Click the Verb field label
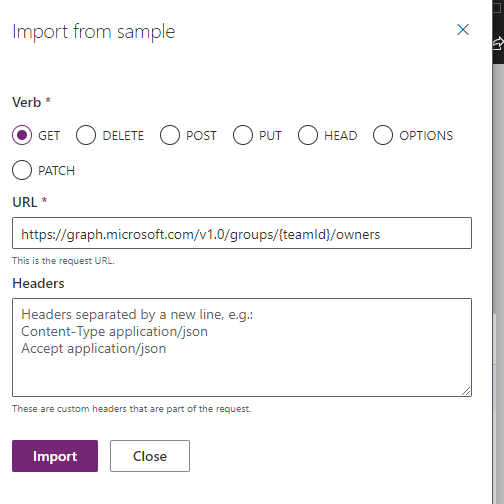 coord(27,102)
